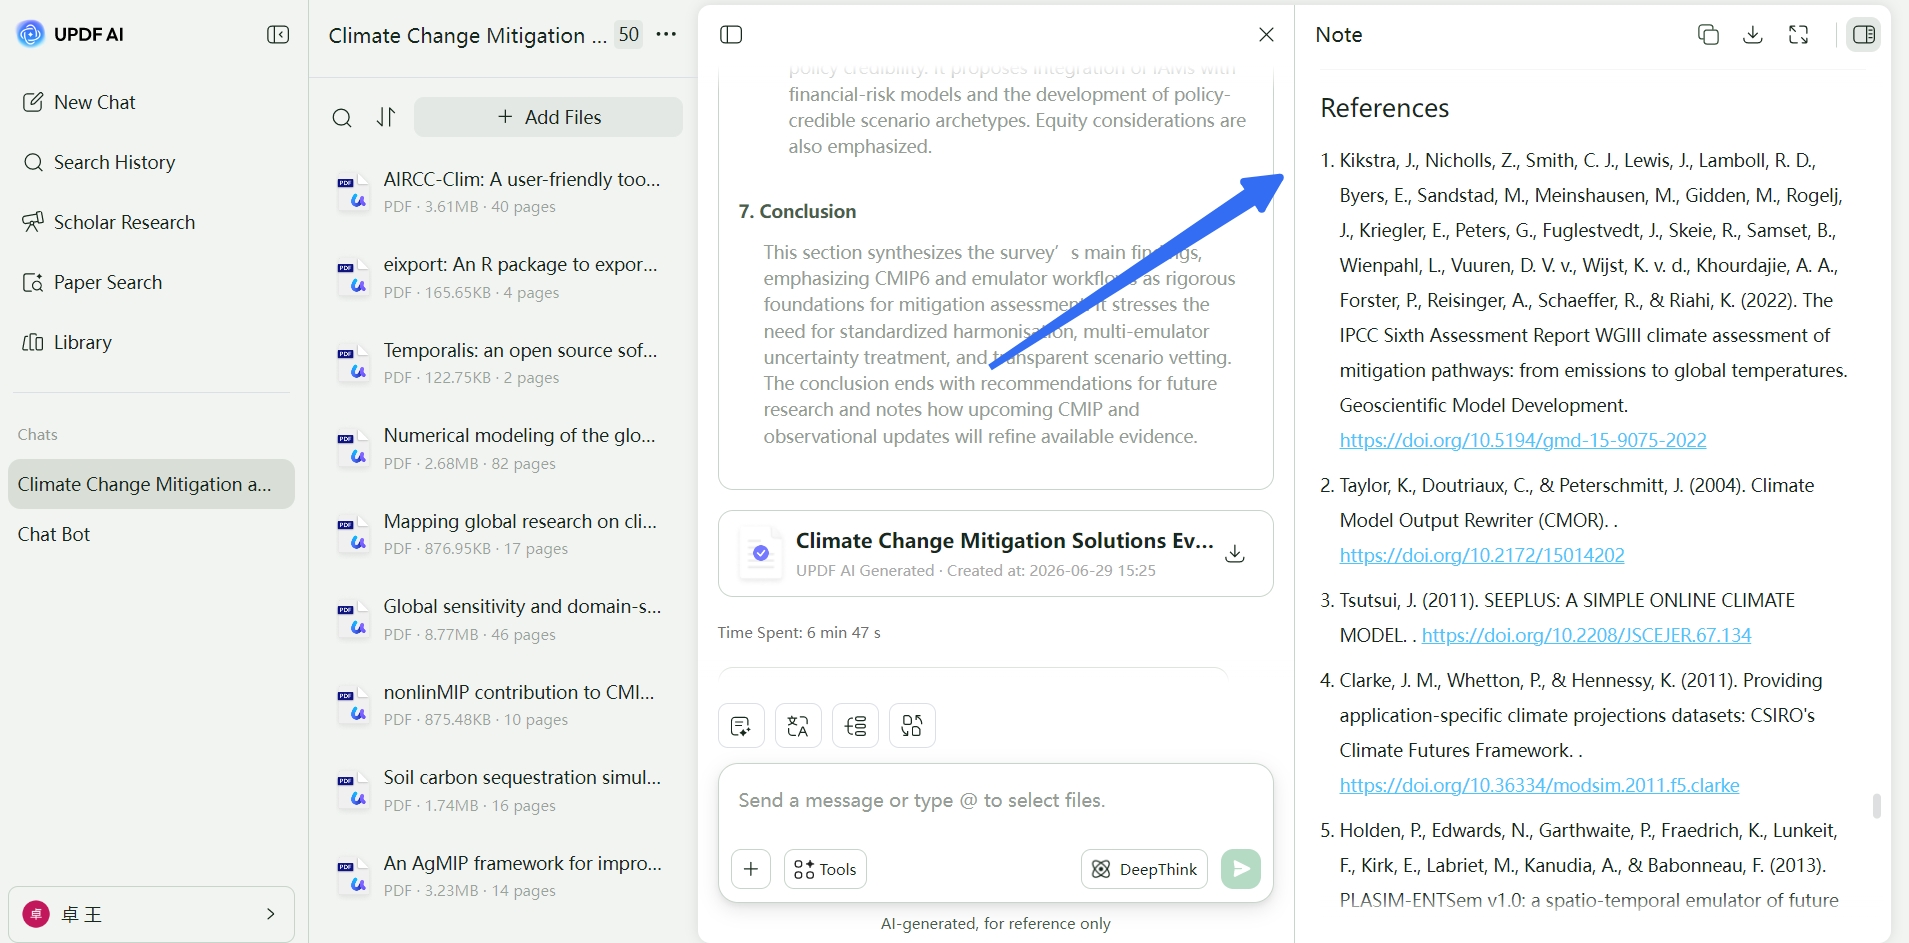Open Global sensitivity PDF file
Image resolution: width=1909 pixels, height=943 pixels.
[x=503, y=620]
